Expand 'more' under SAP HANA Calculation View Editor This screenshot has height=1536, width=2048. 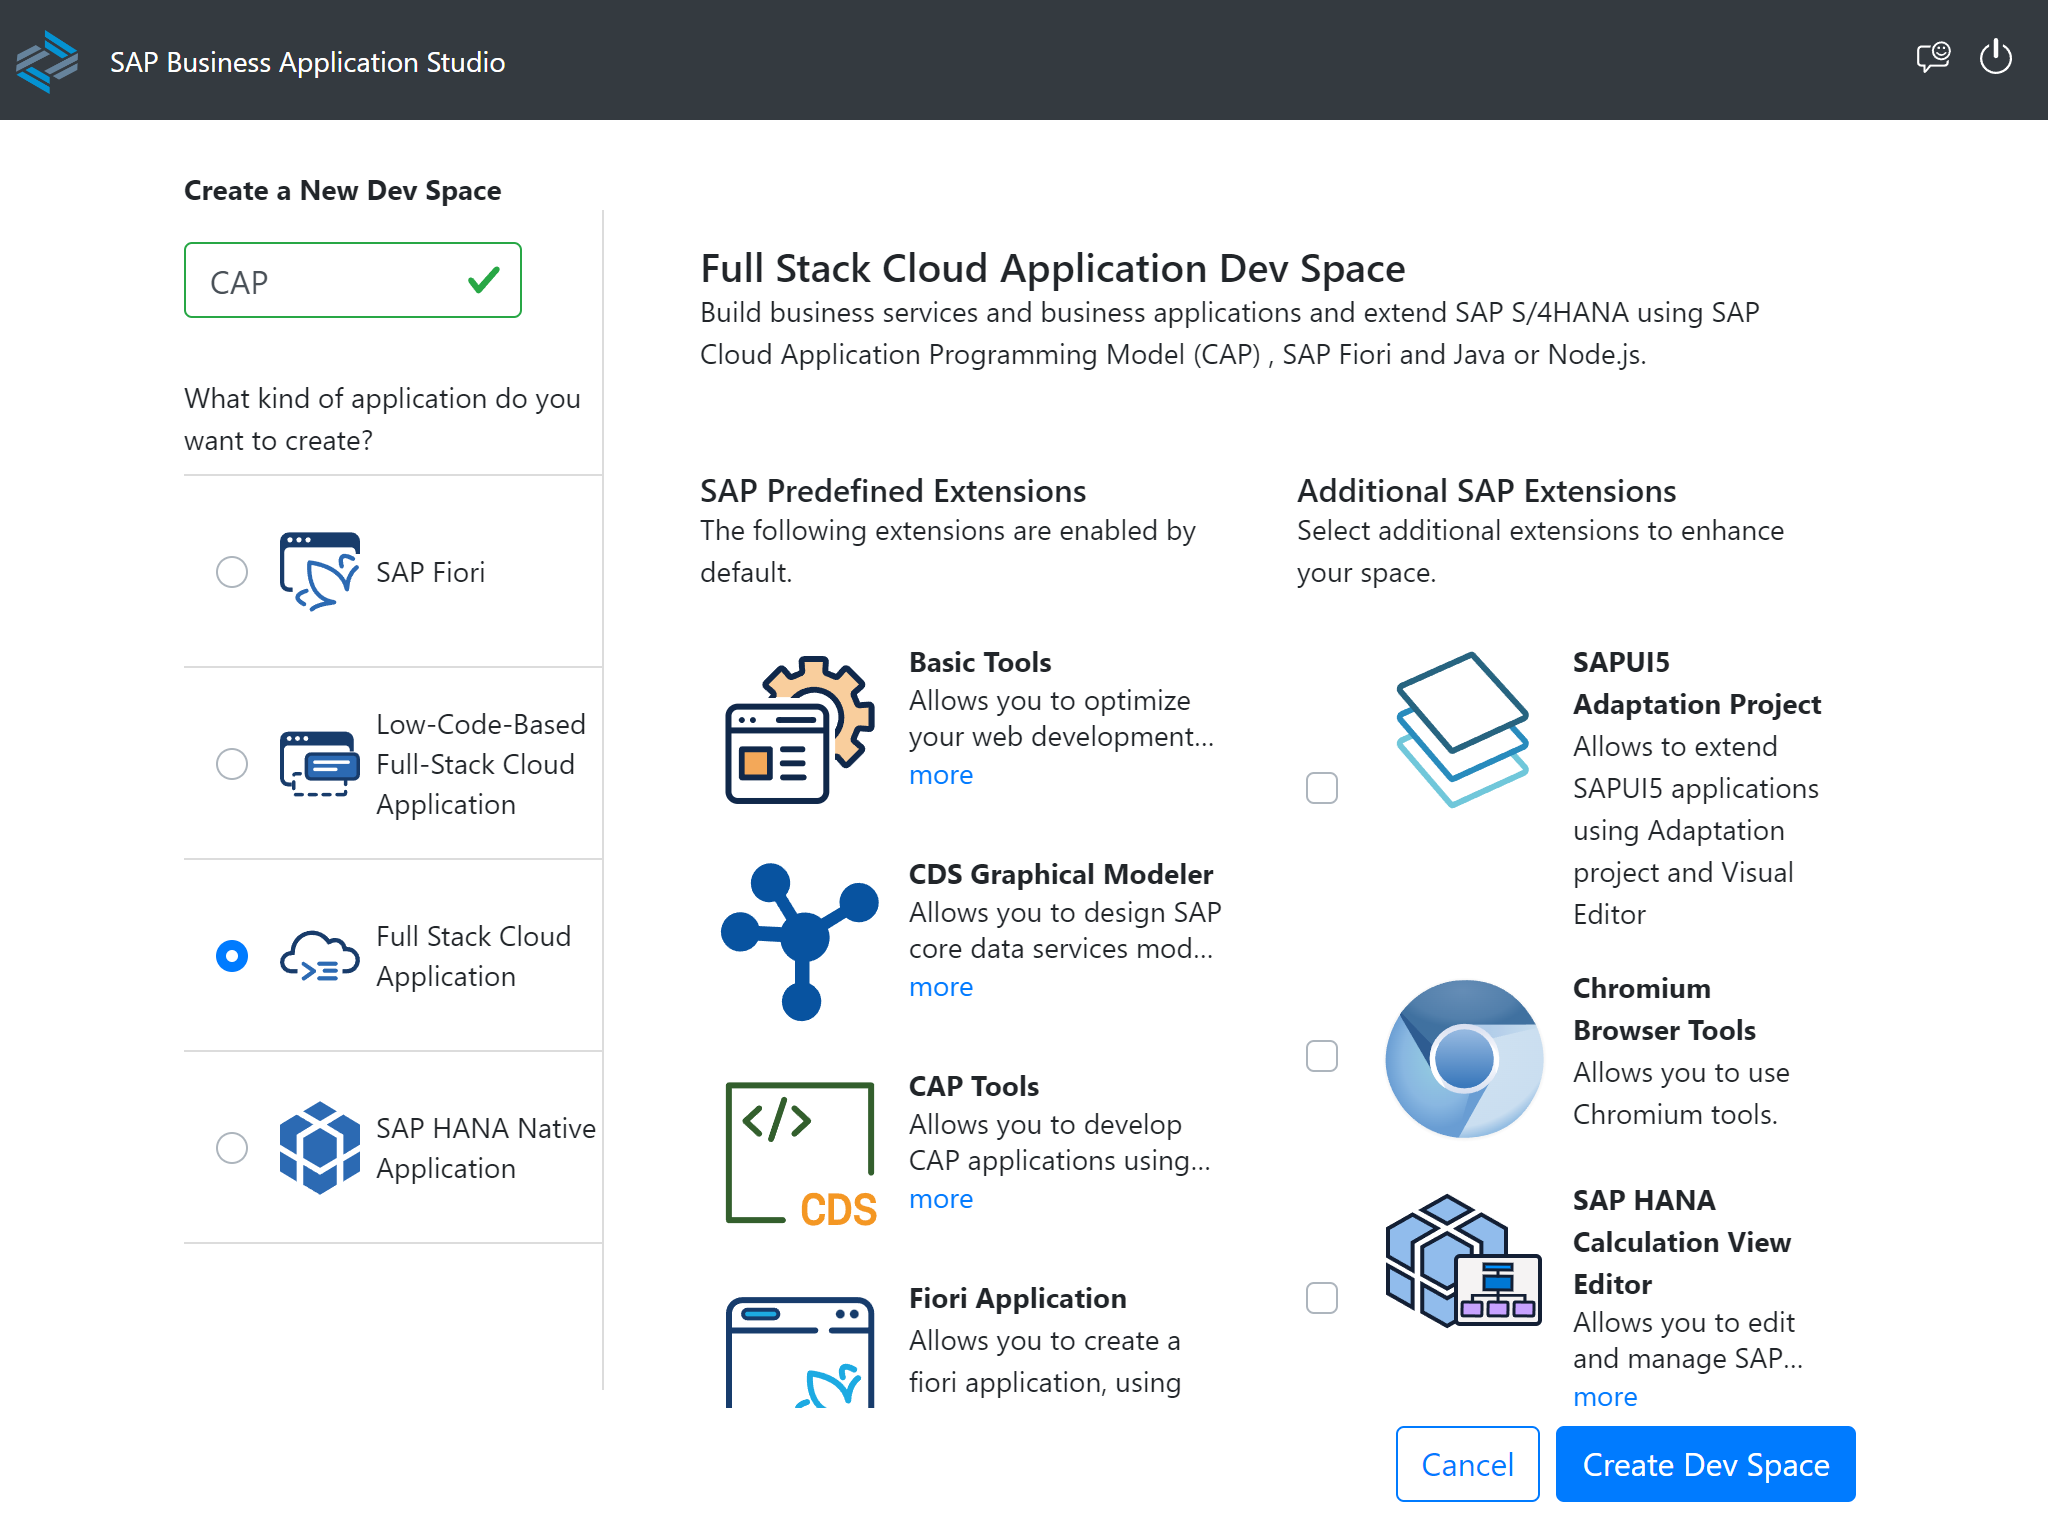tap(1605, 1397)
